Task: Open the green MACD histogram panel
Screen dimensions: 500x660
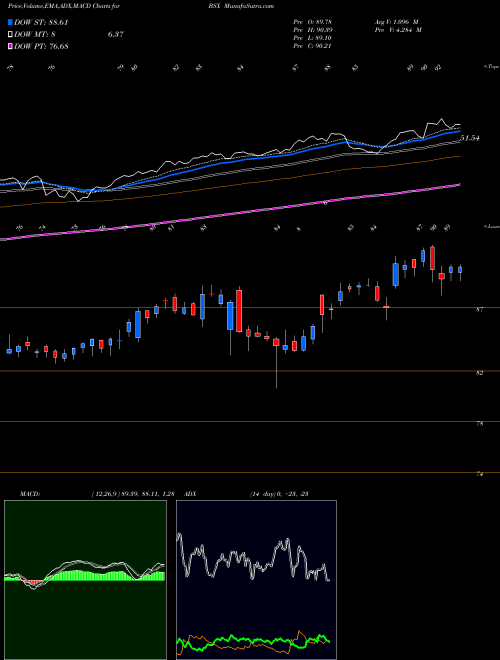Action: point(85,580)
